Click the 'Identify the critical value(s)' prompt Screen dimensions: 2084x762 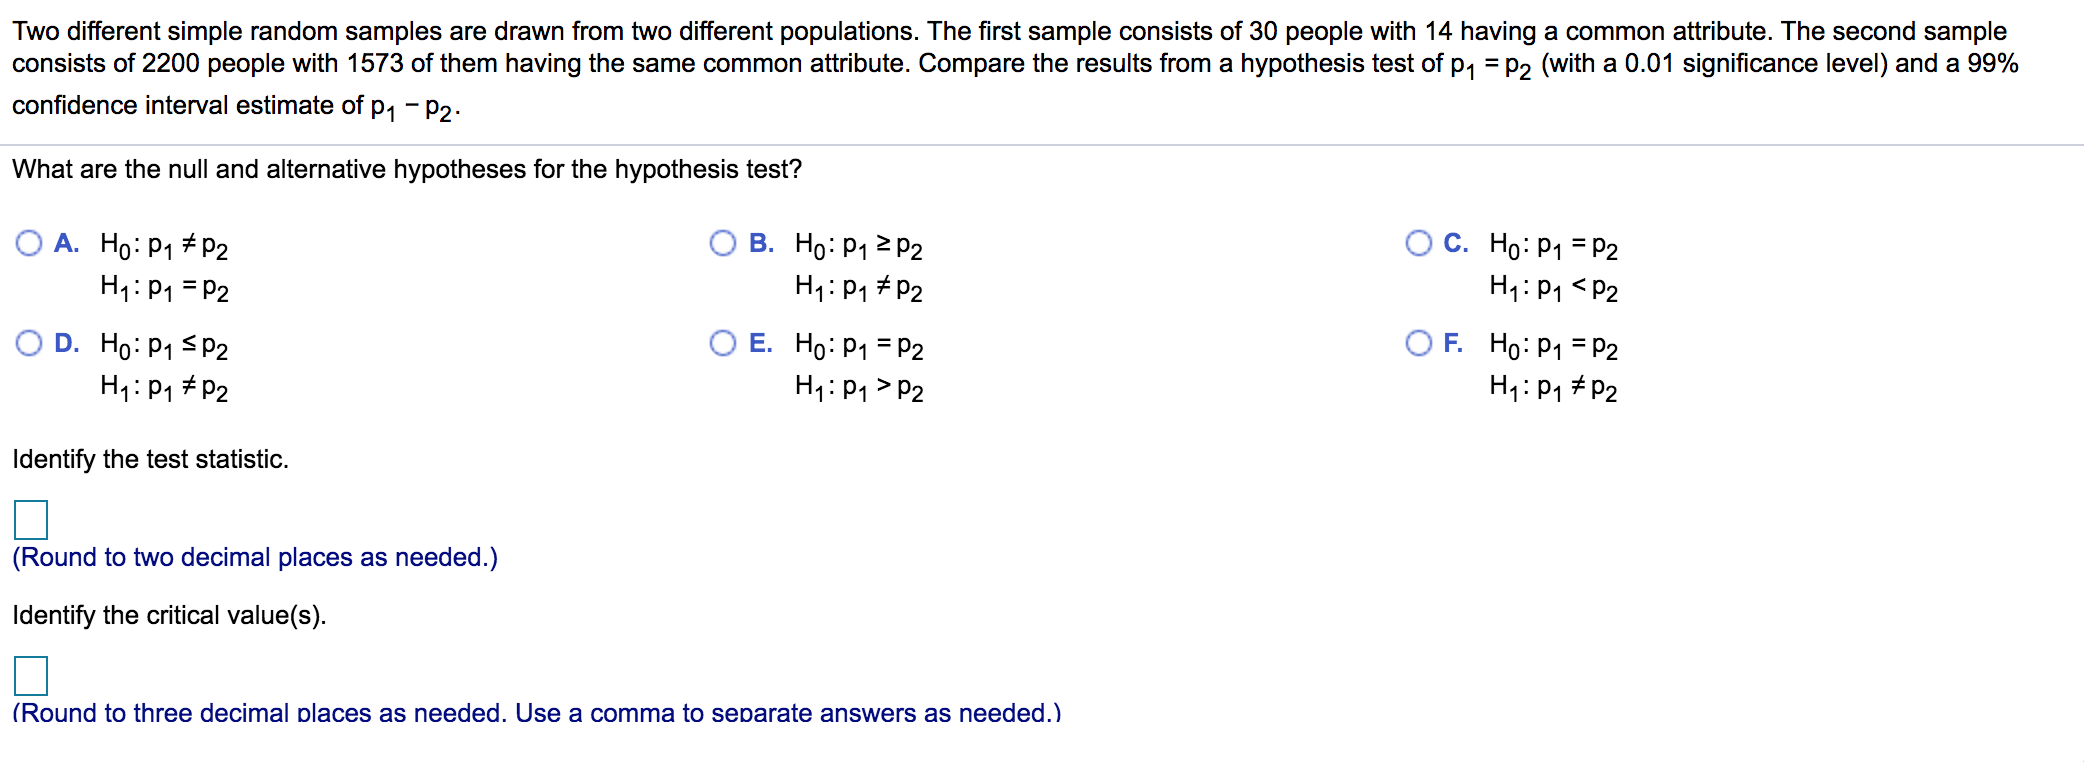point(169,615)
